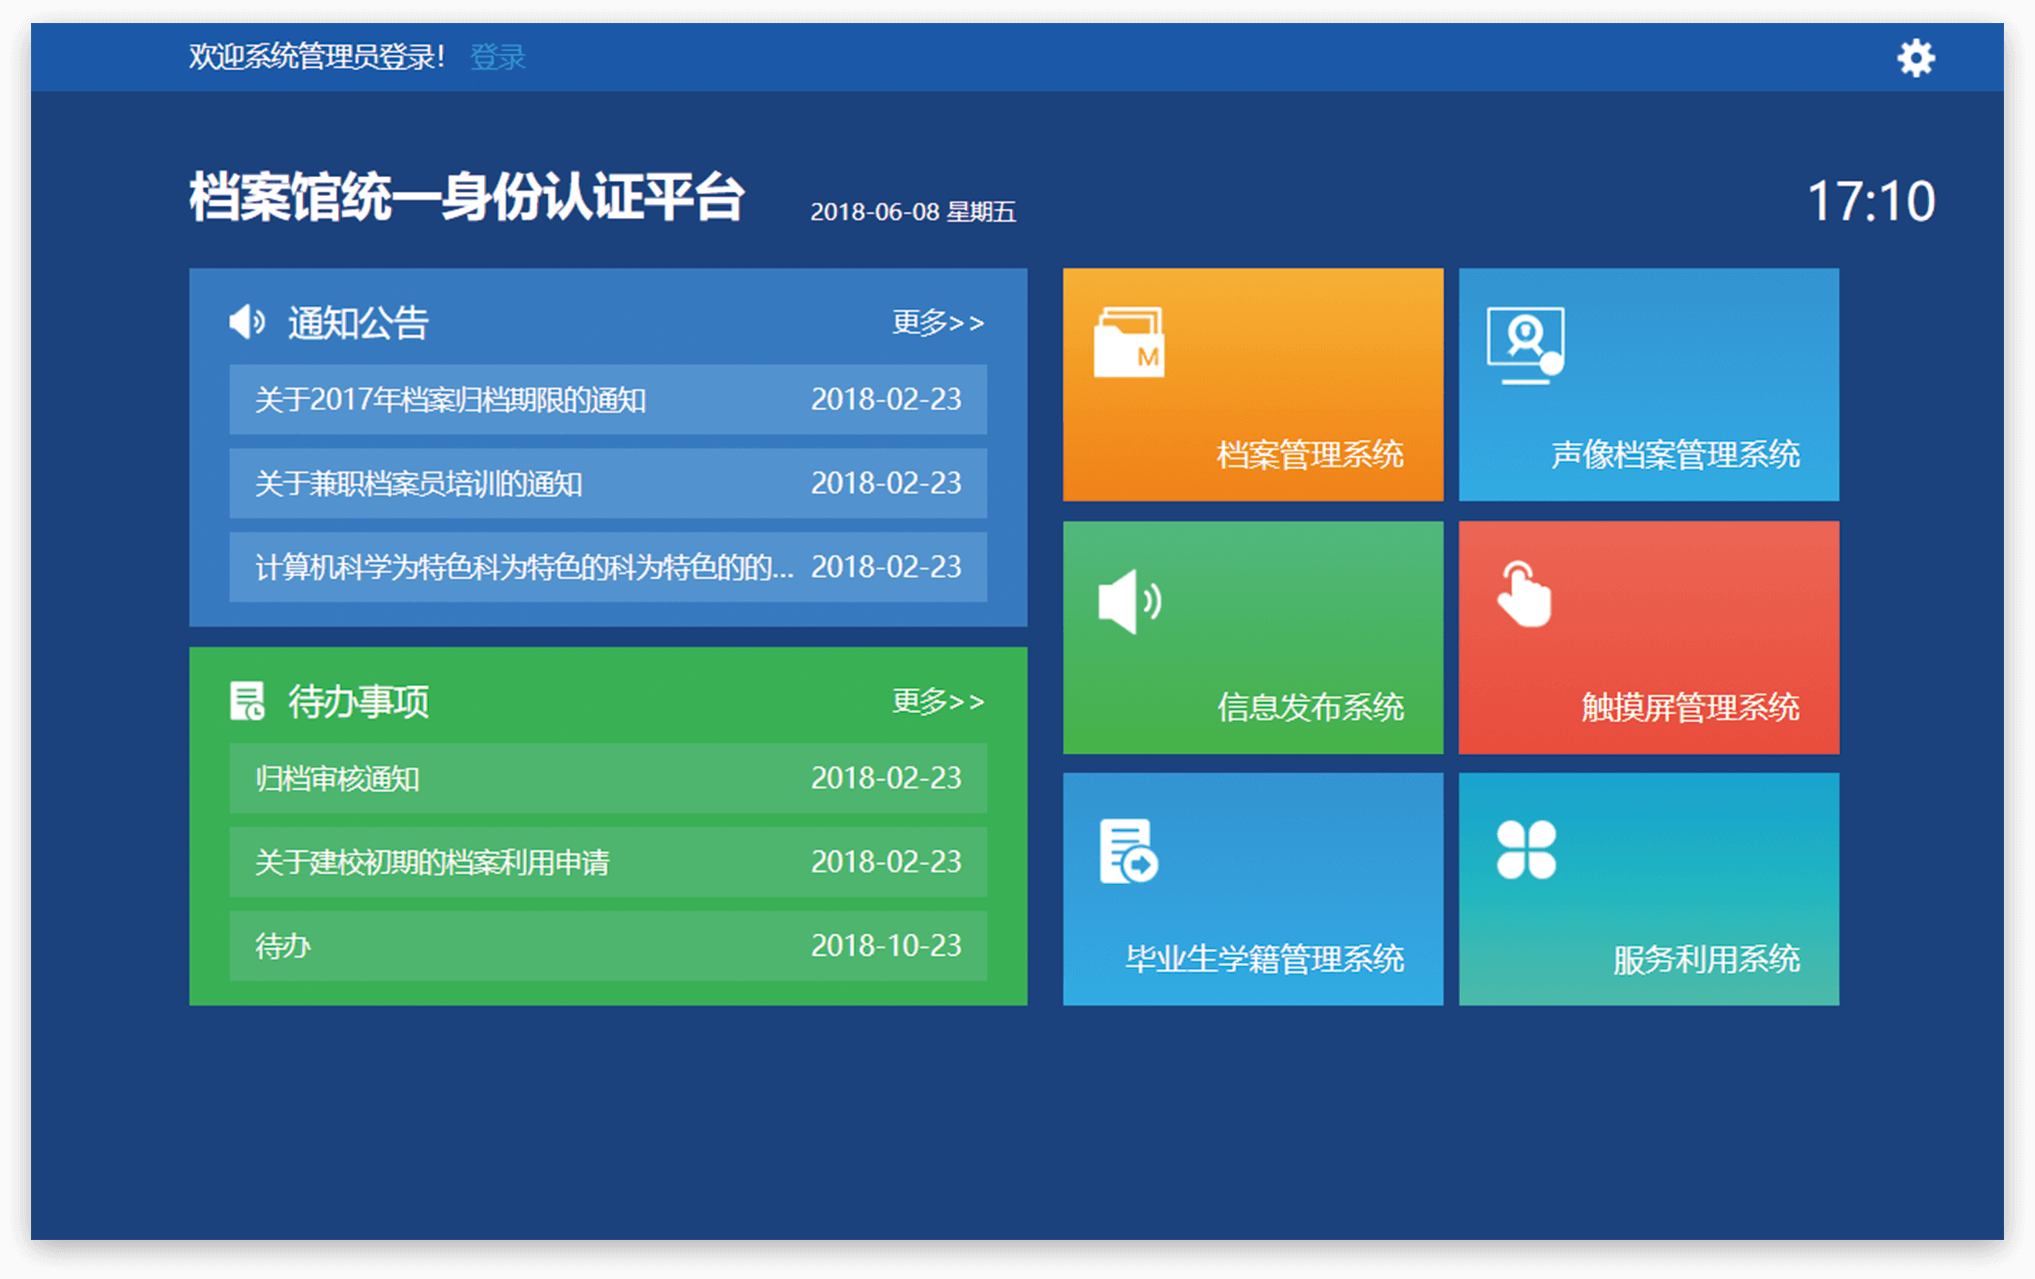2035x1279 pixels.
Task: Open notice 关于2017年档案归档期限的通知
Action: coord(450,400)
